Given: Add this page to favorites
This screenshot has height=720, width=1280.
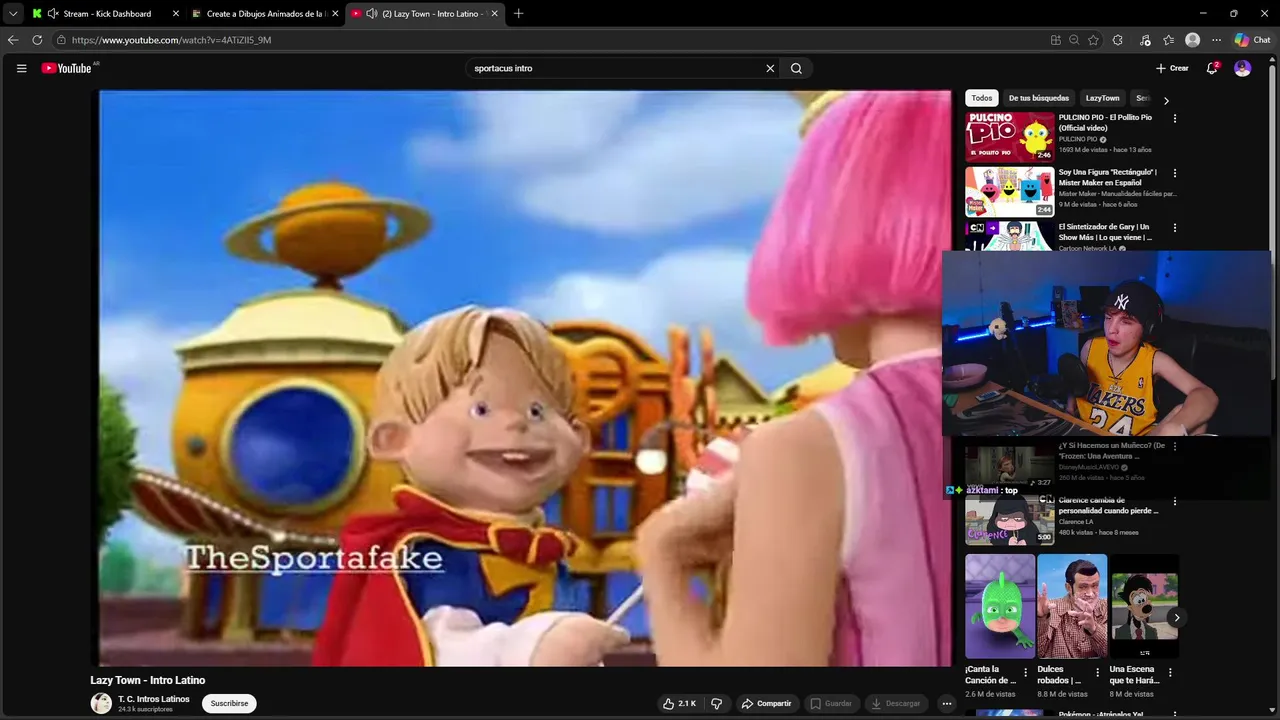Looking at the screenshot, I should (1093, 40).
